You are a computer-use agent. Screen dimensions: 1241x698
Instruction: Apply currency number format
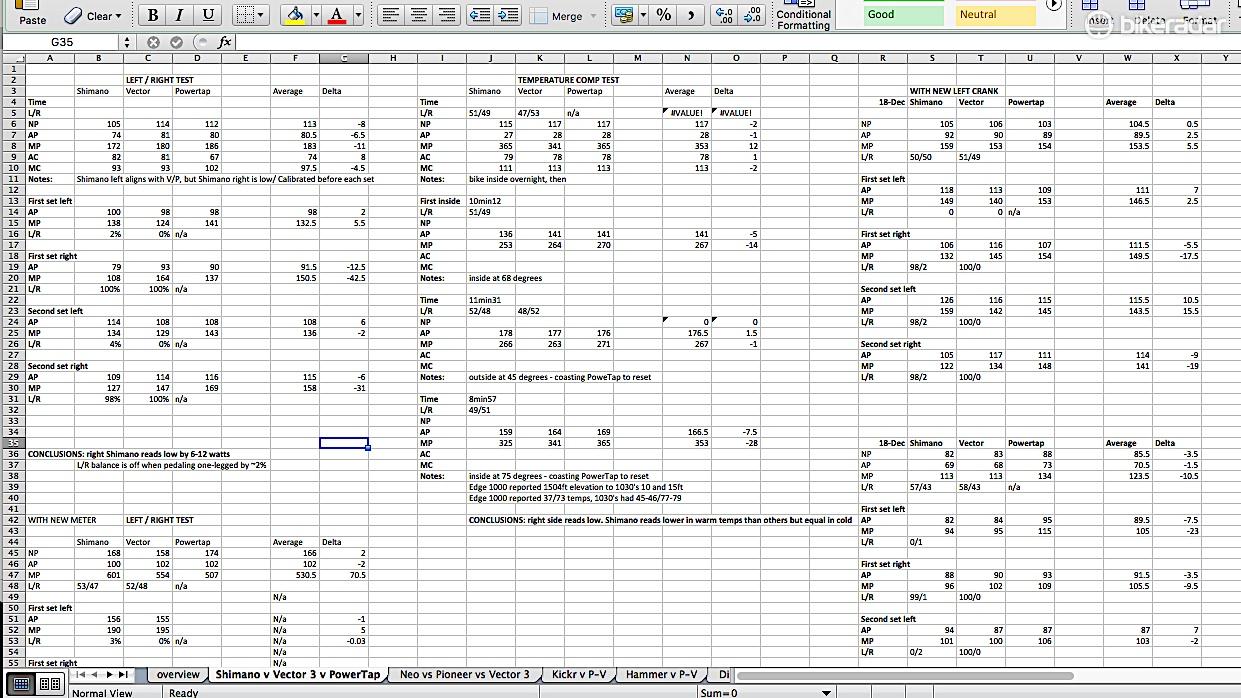(624, 15)
